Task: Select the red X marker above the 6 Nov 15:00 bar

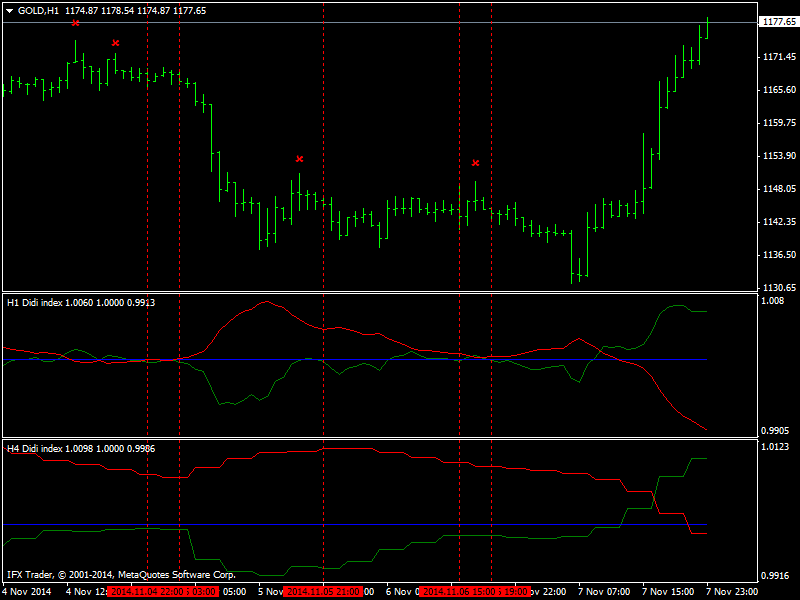Action: [x=476, y=163]
